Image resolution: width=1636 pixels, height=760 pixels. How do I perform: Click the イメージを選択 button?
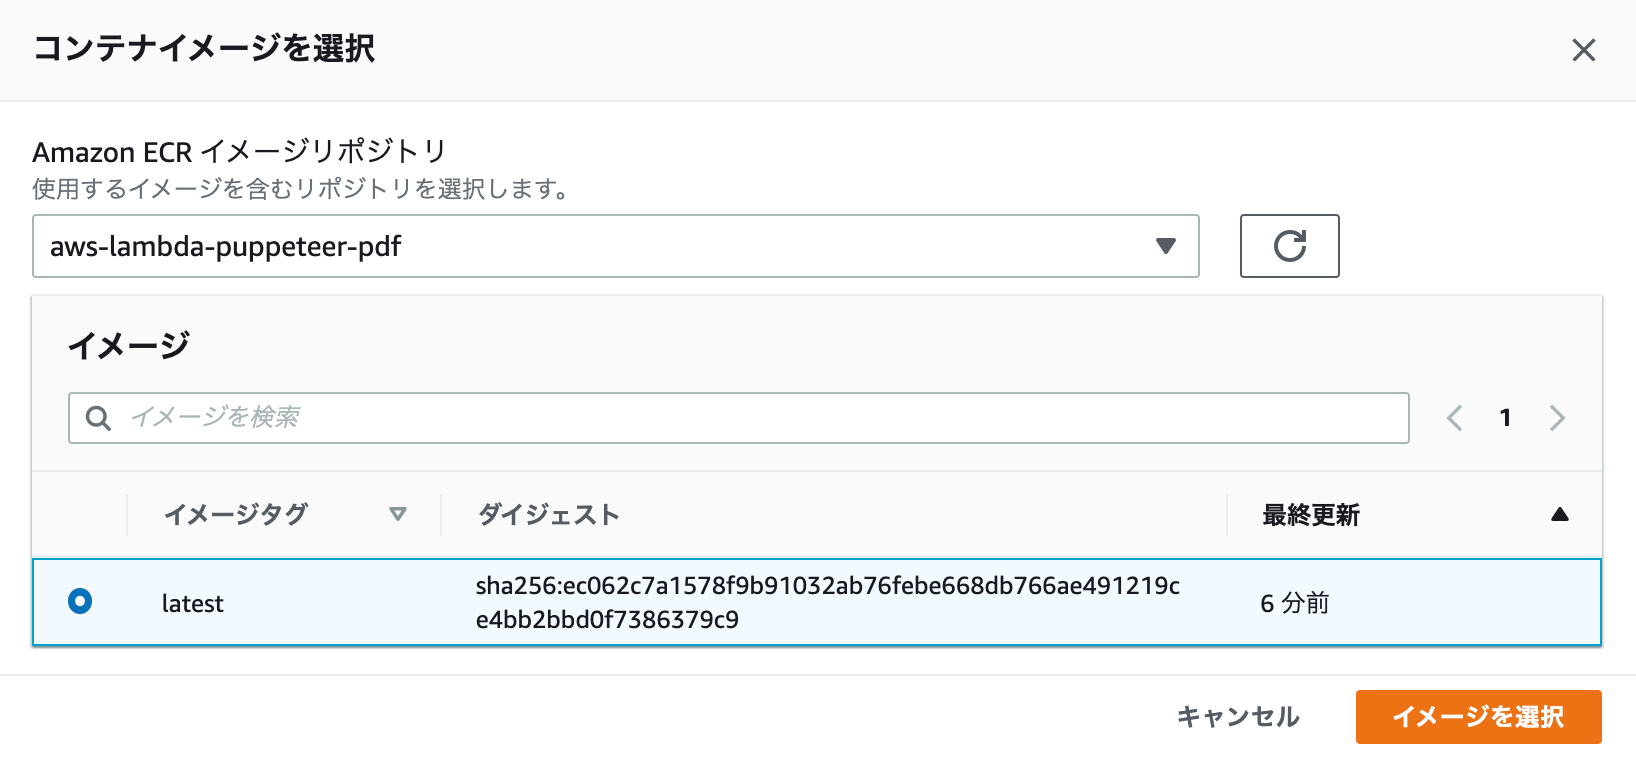(x=1478, y=717)
